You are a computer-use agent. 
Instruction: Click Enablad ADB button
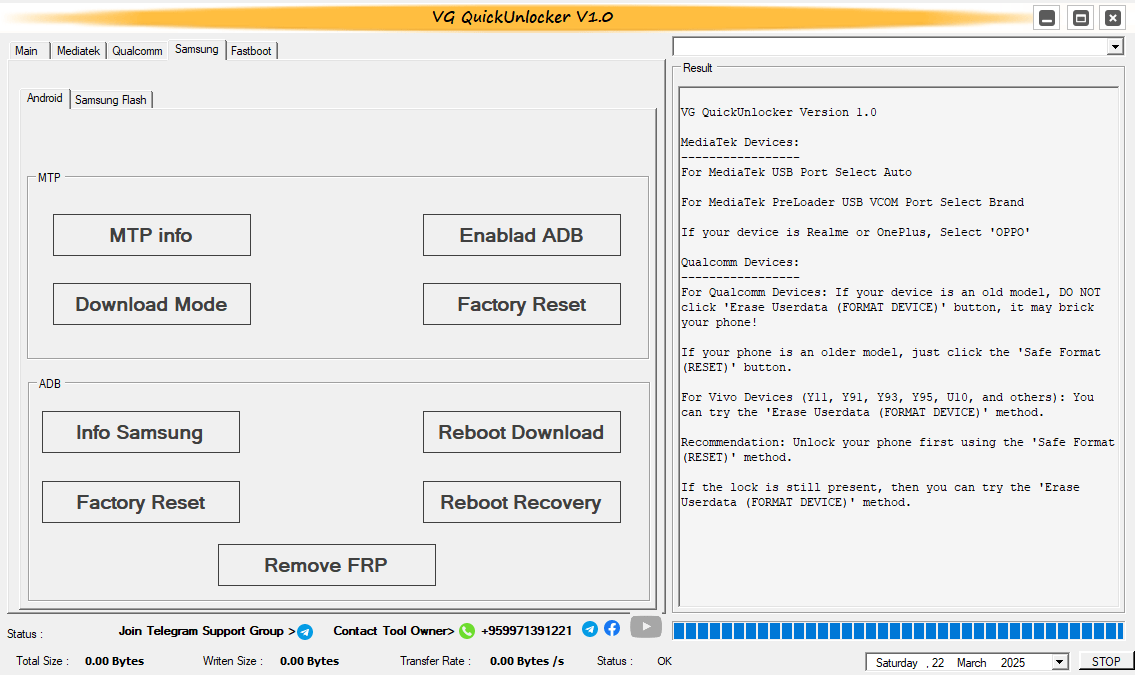[521, 235]
